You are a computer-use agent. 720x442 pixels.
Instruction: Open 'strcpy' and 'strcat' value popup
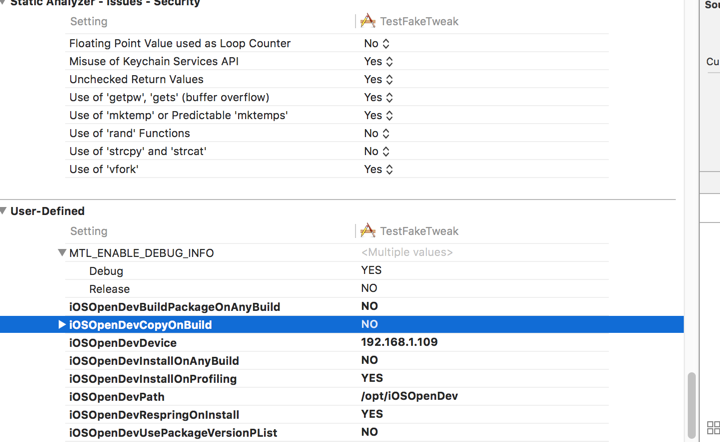tap(377, 152)
